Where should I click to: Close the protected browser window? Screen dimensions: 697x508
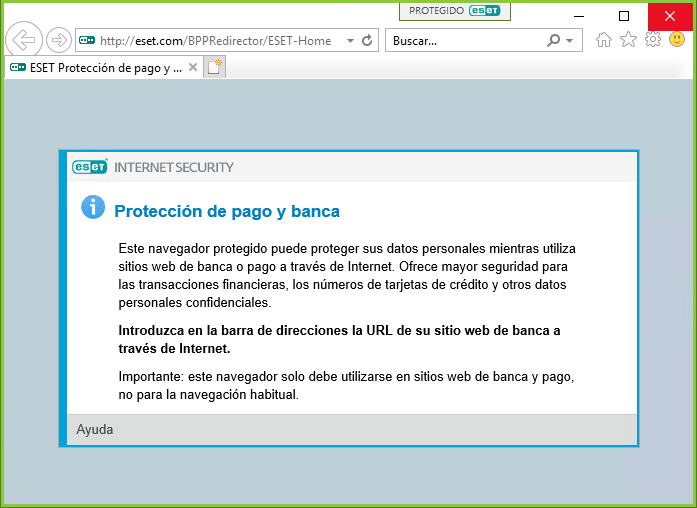coord(670,16)
